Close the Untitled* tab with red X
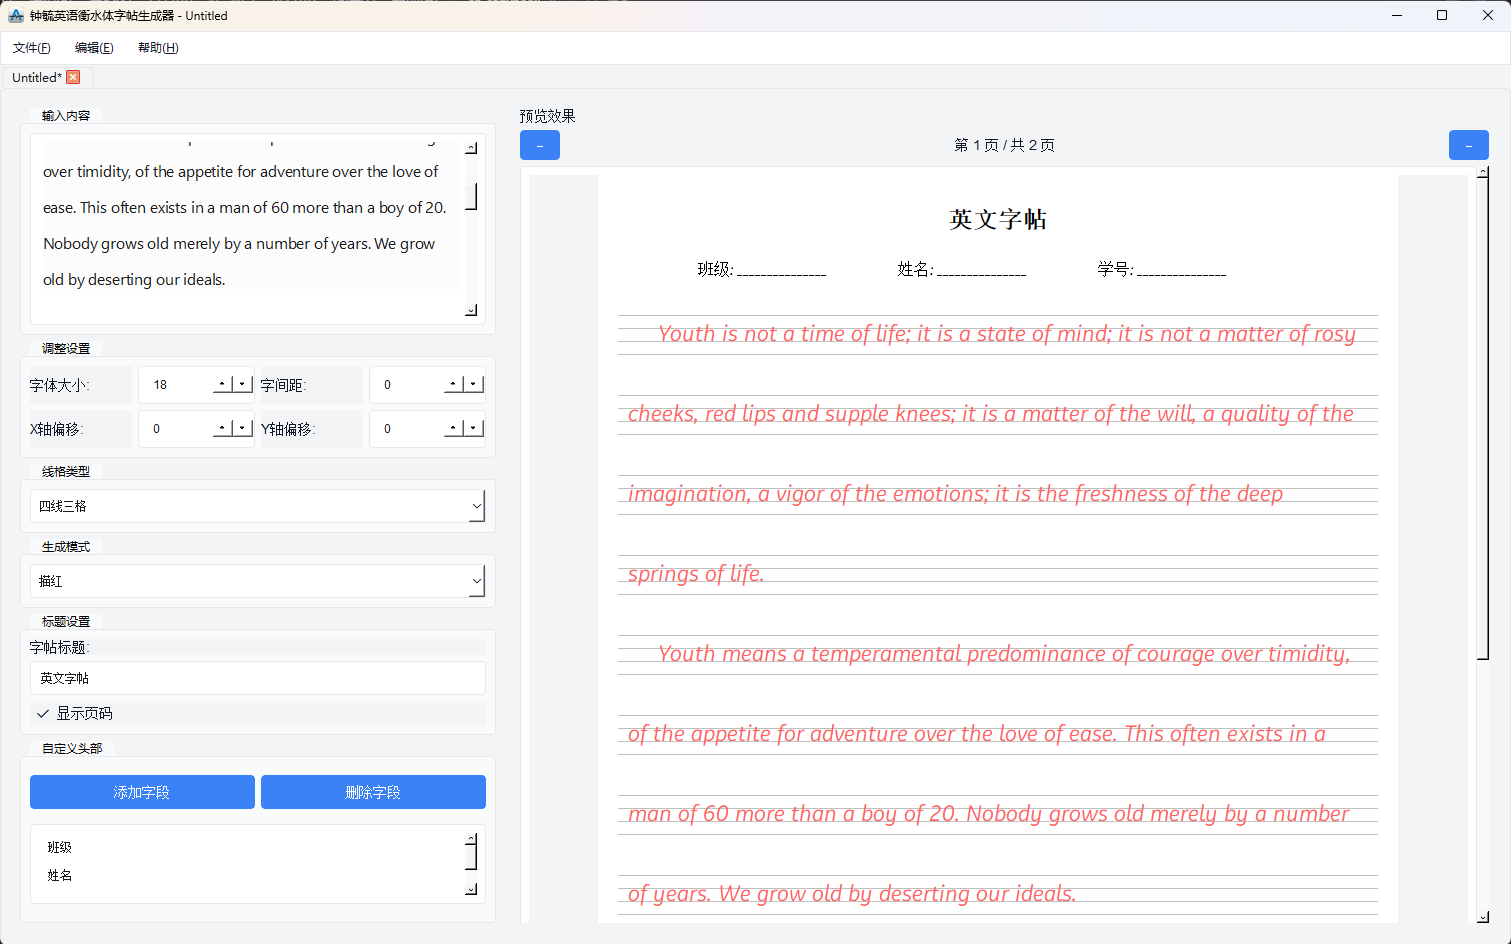Image resolution: width=1511 pixels, height=944 pixels. pos(73,77)
